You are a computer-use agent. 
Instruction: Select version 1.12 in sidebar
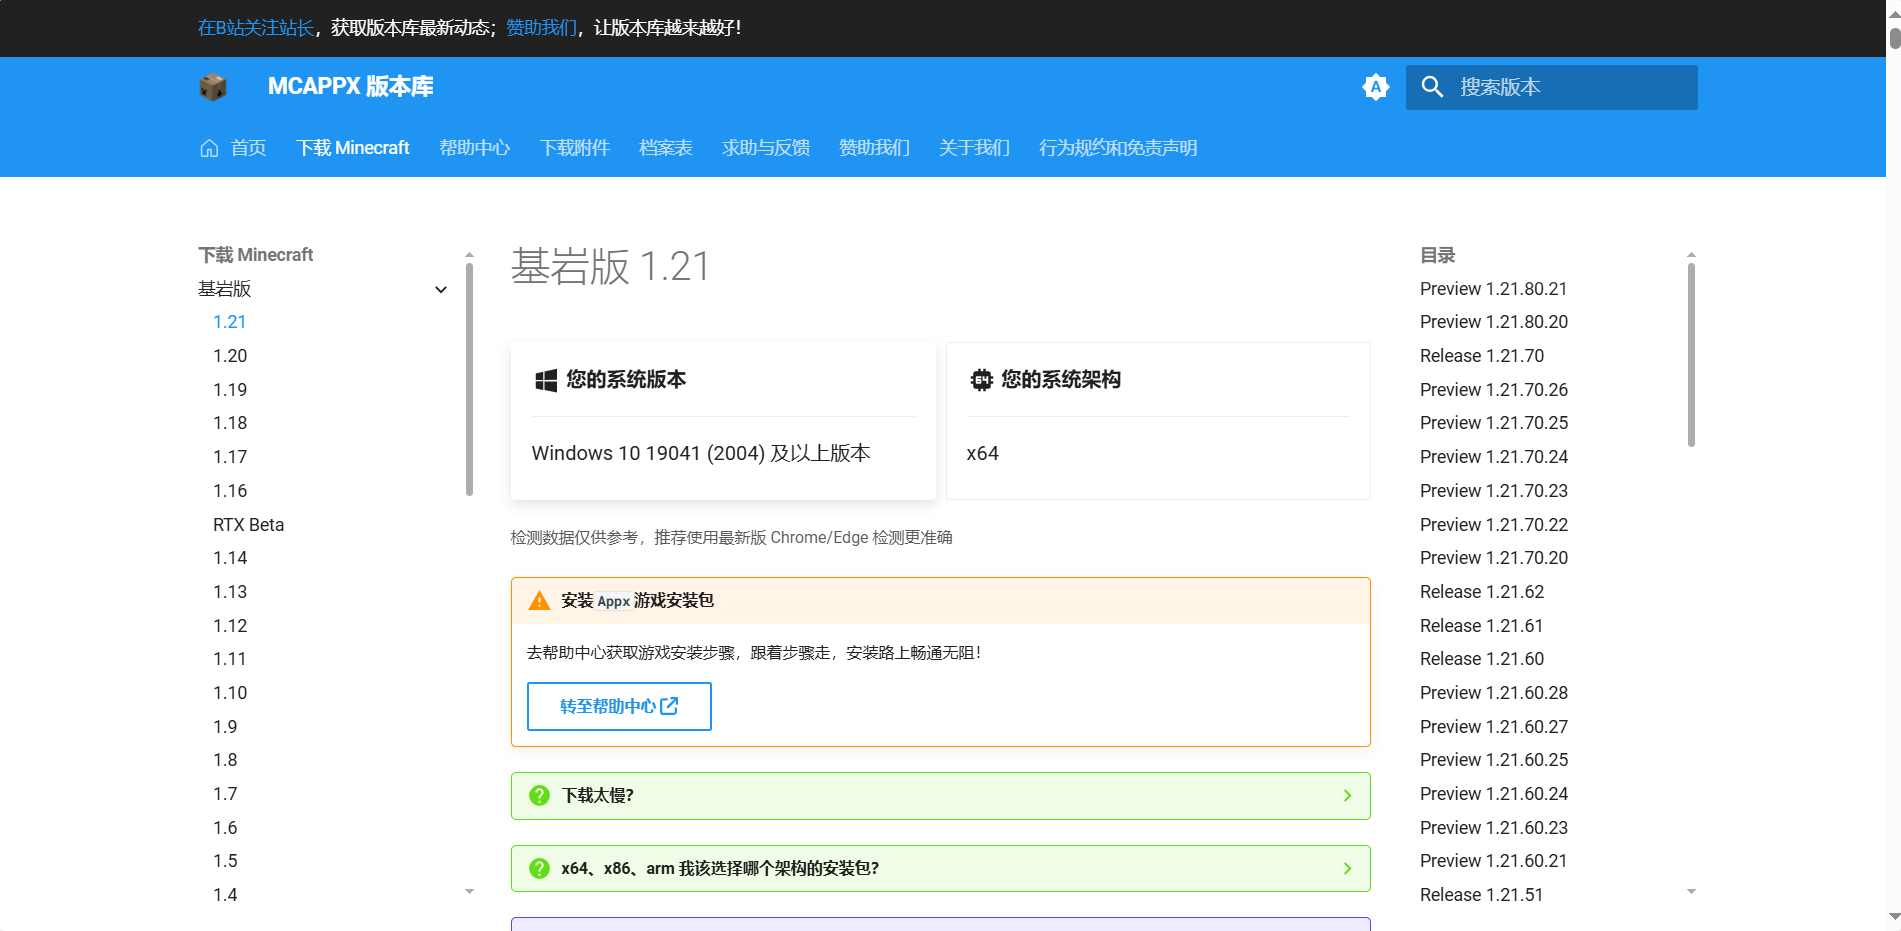pos(230,626)
